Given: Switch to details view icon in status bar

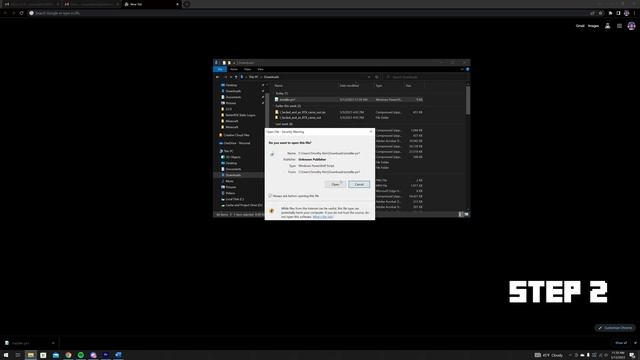Looking at the screenshot, I should point(461,214).
